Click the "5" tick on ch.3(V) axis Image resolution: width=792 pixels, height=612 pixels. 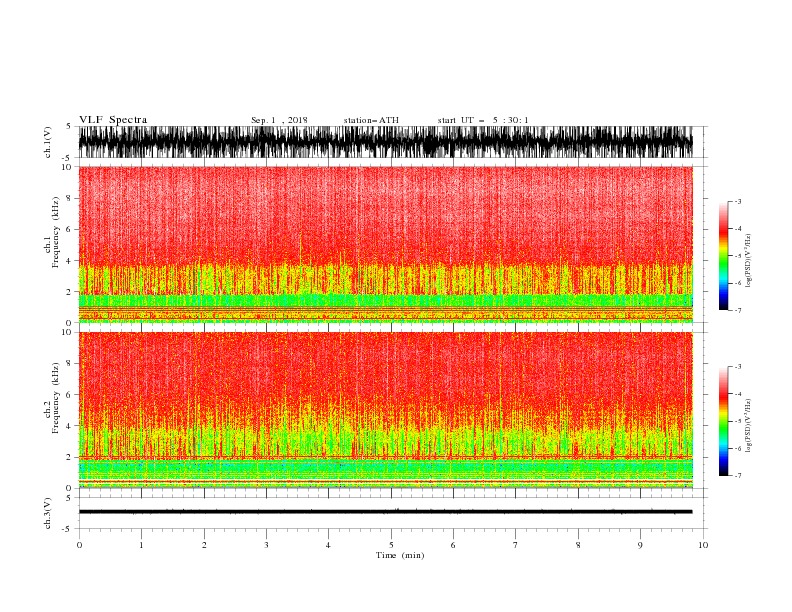coord(69,498)
